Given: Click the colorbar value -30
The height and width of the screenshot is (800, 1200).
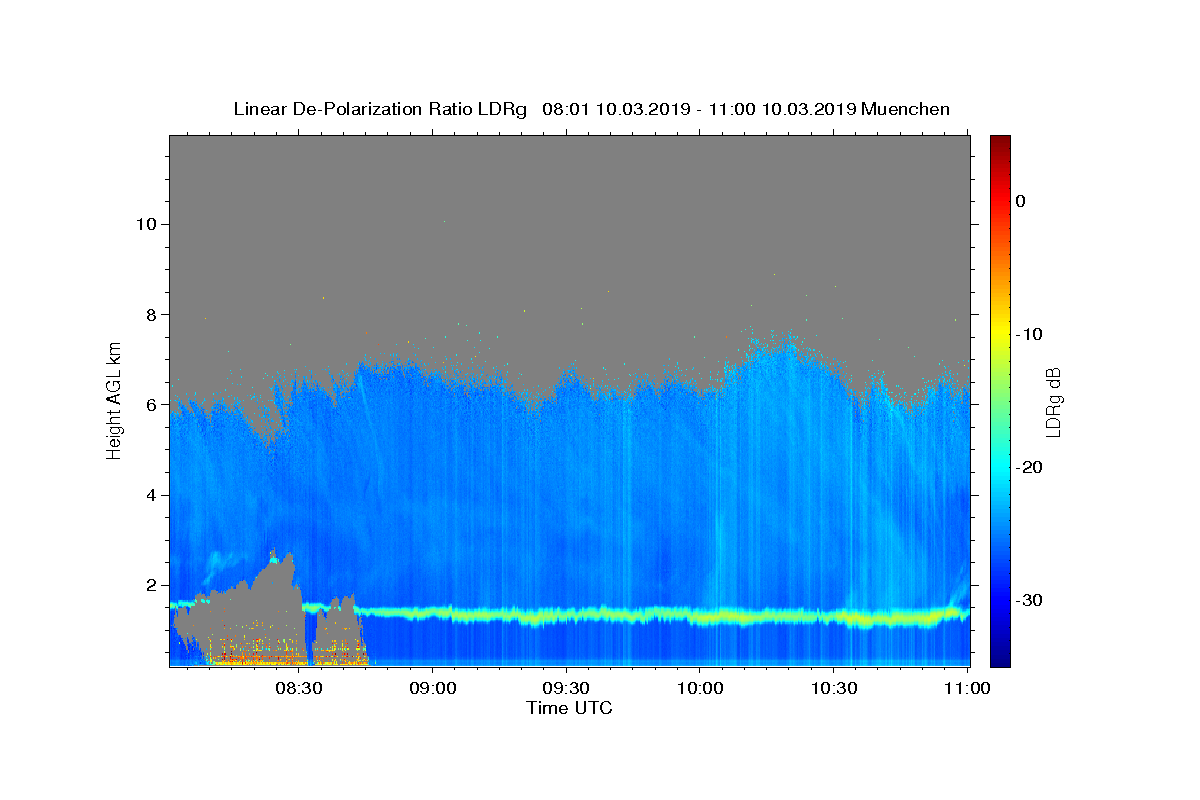Looking at the screenshot, I should click(1030, 600).
